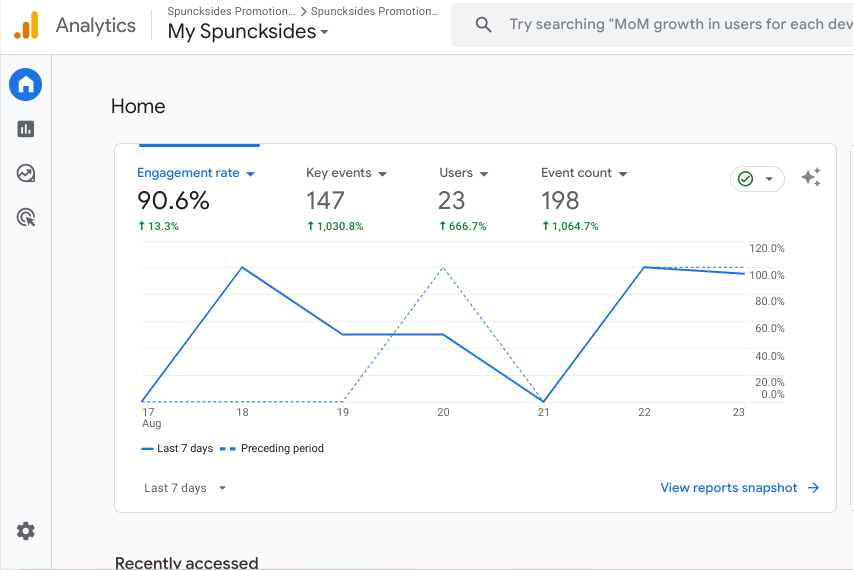Click the chart low point at day 21

tap(543, 401)
